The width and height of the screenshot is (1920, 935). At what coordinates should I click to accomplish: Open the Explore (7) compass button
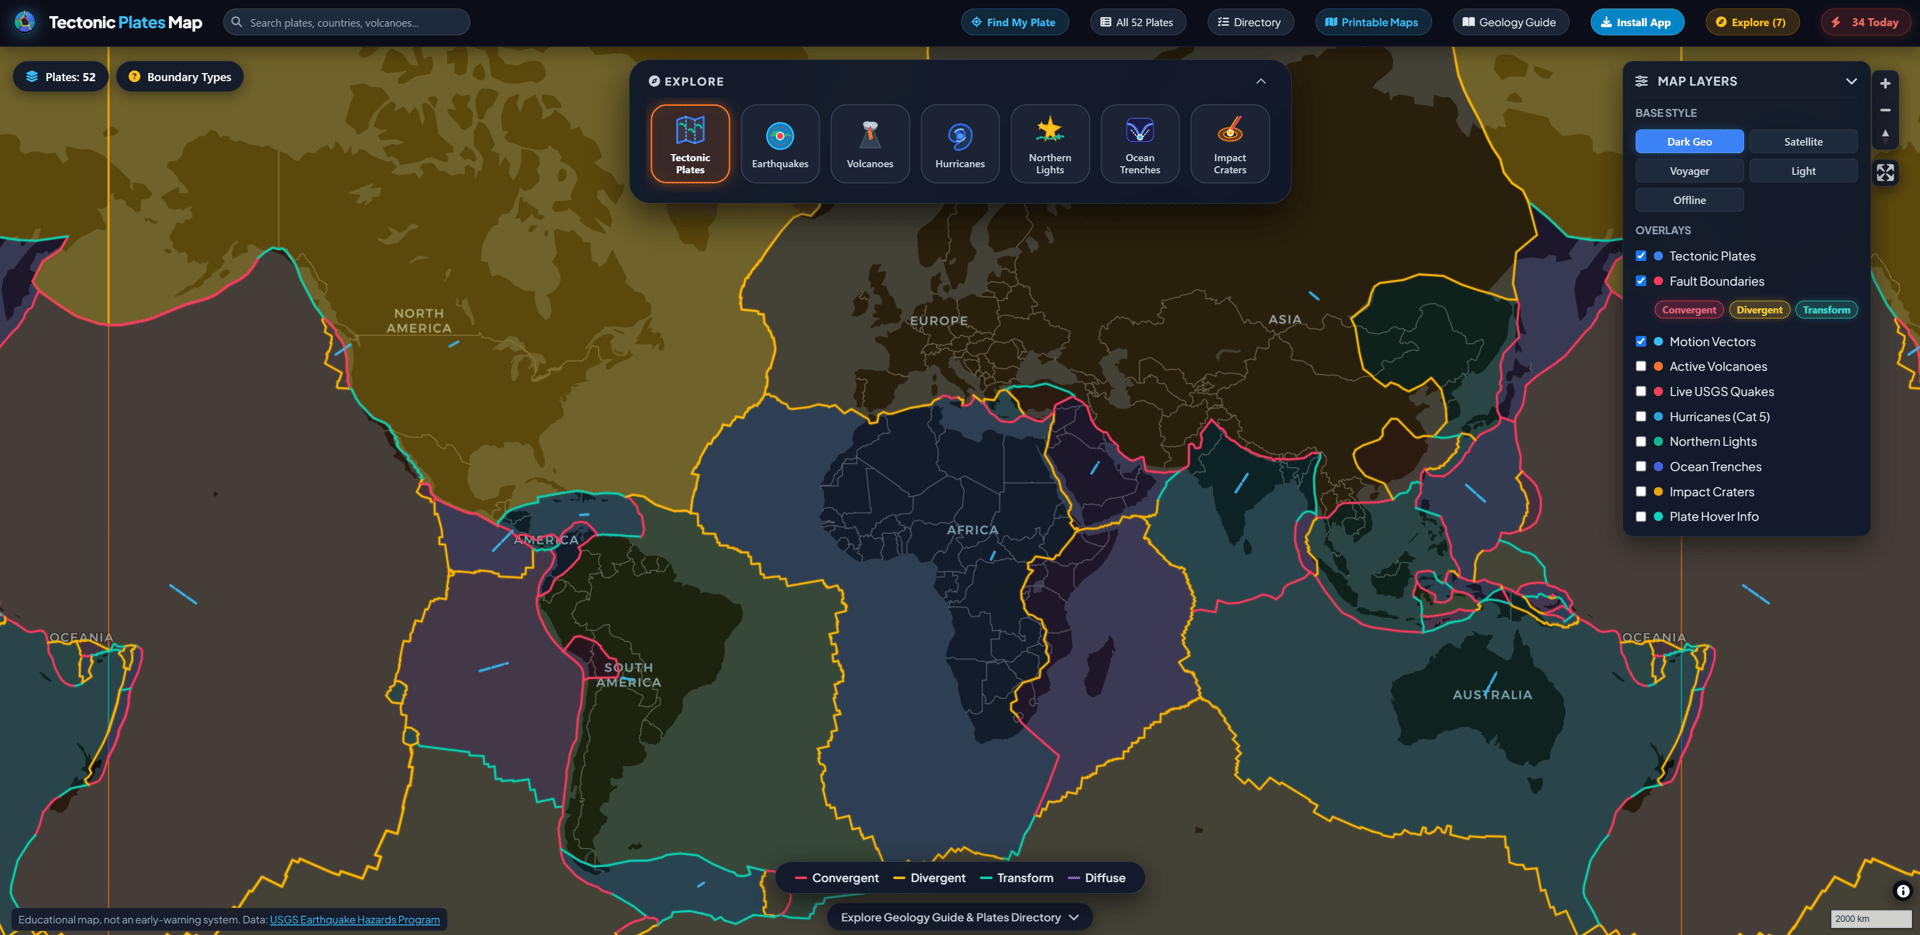[1751, 22]
